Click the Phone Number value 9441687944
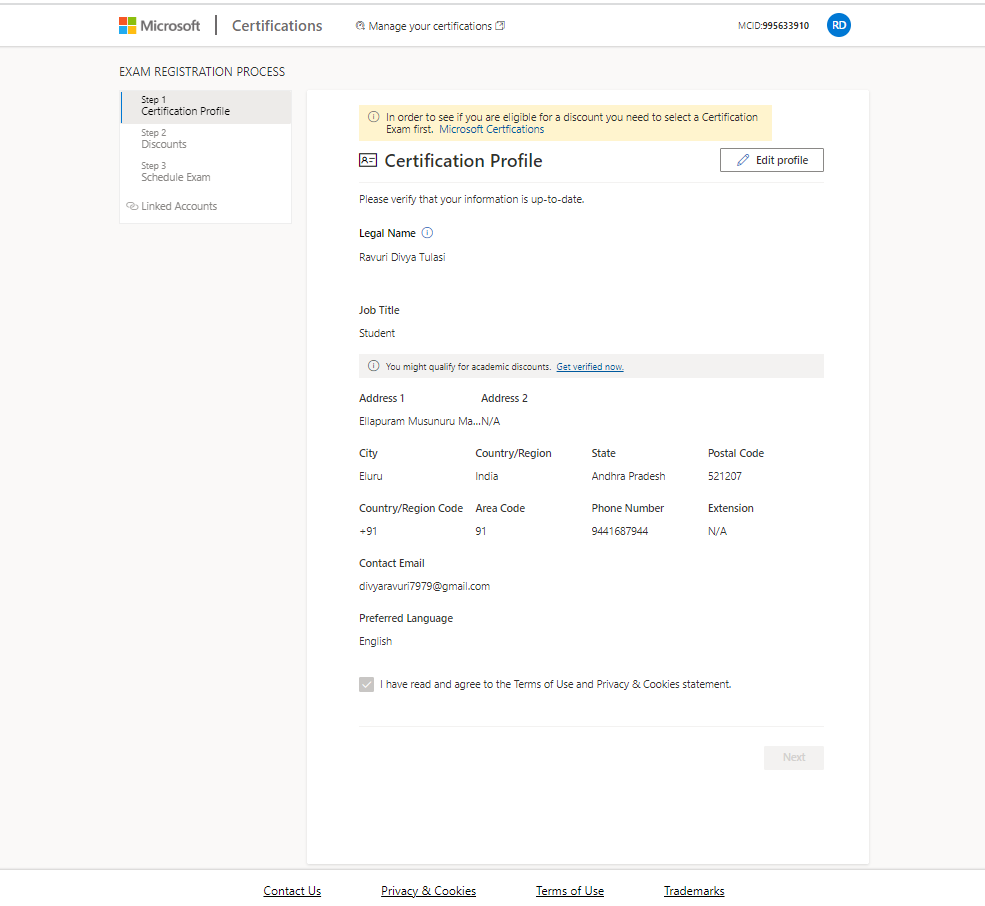 619,531
